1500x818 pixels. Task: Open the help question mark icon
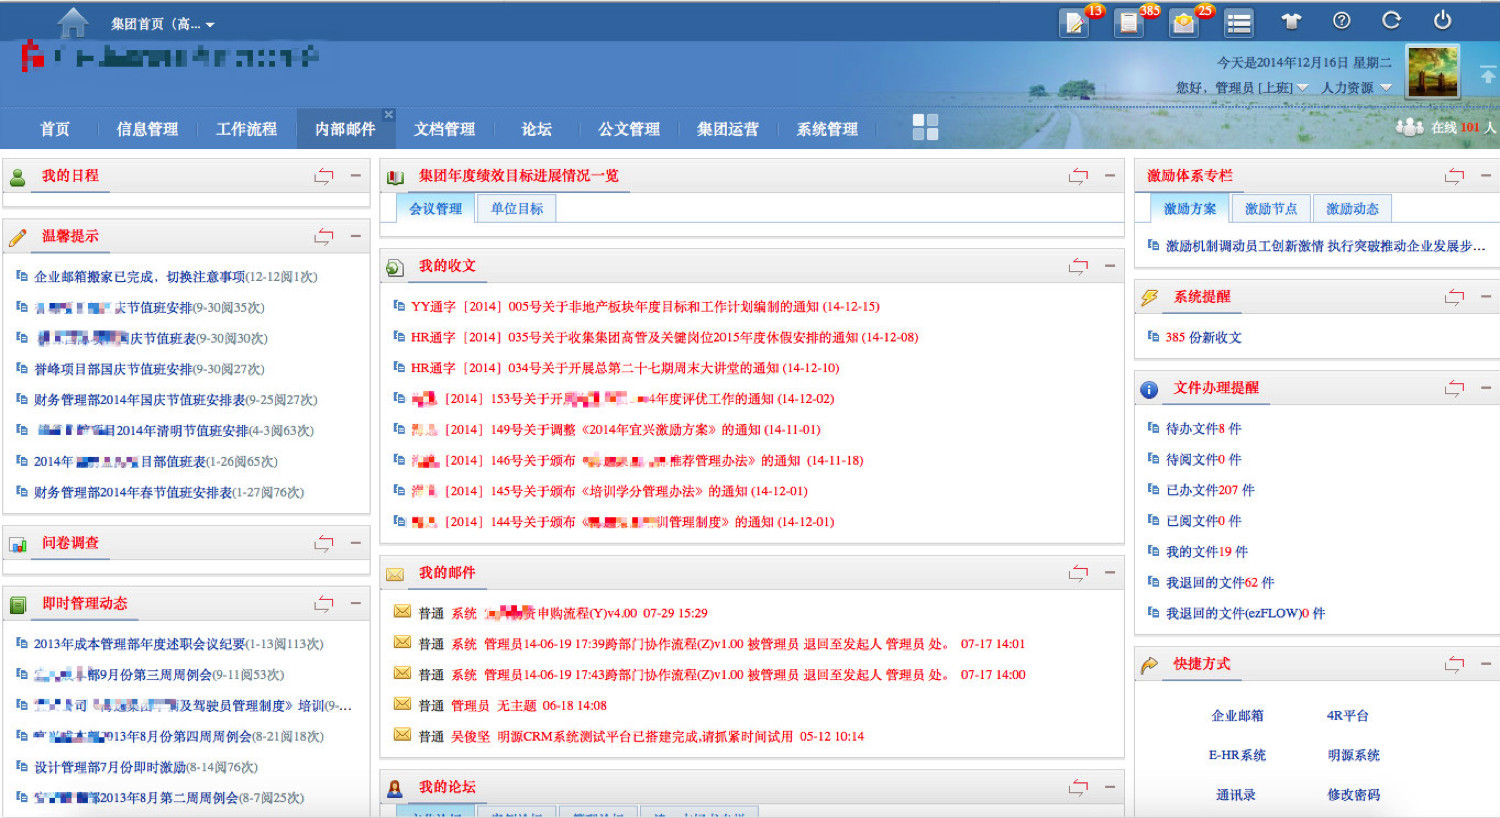(1342, 21)
